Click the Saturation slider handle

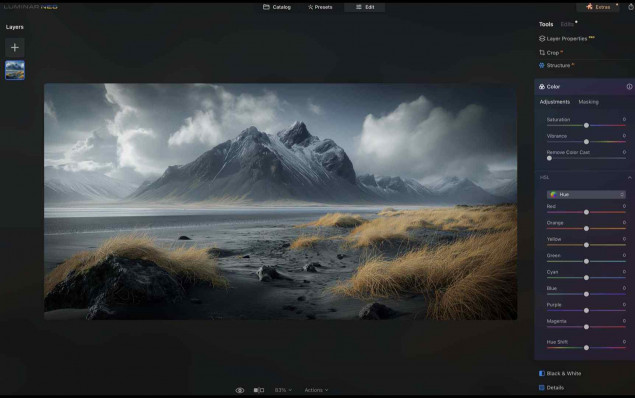click(586, 126)
